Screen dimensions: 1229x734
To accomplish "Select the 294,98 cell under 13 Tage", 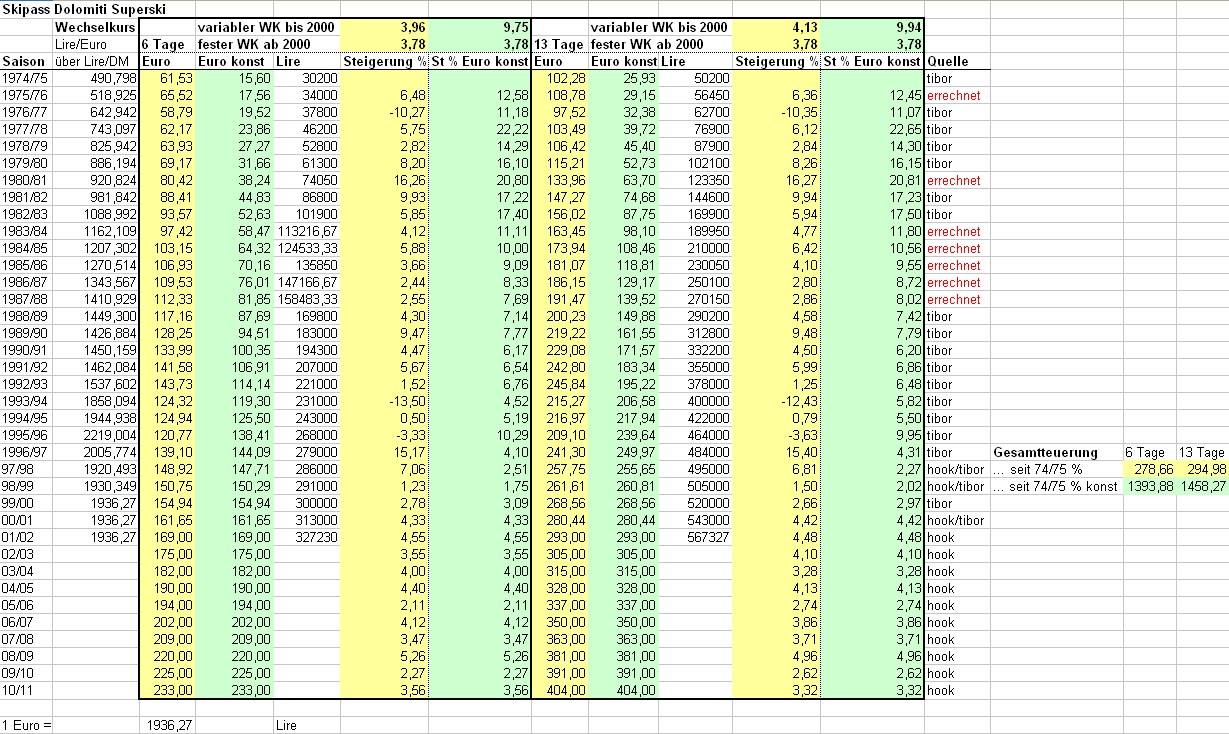I will [1201, 469].
